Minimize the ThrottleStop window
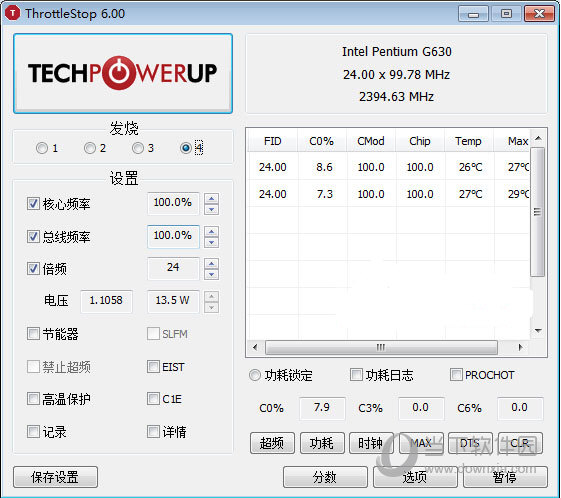The height and width of the screenshot is (498, 561). (x=473, y=14)
